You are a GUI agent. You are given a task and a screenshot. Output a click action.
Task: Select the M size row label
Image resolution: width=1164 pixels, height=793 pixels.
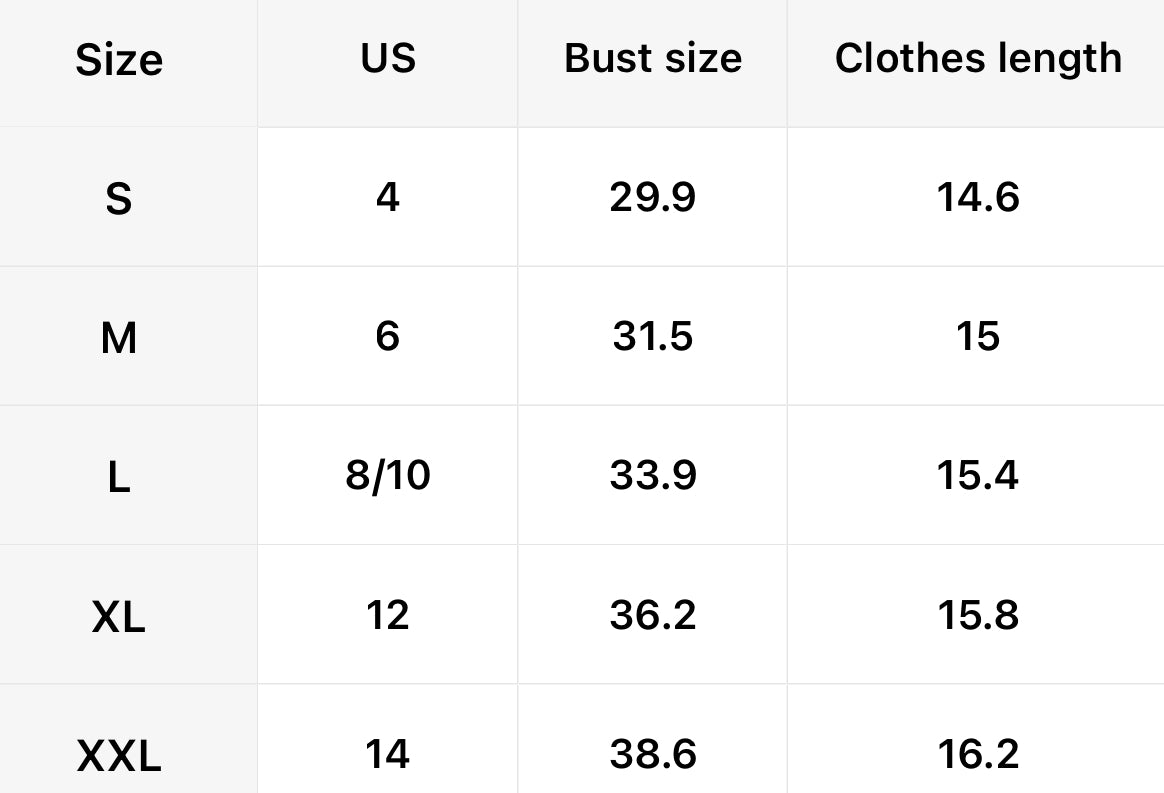coord(119,339)
